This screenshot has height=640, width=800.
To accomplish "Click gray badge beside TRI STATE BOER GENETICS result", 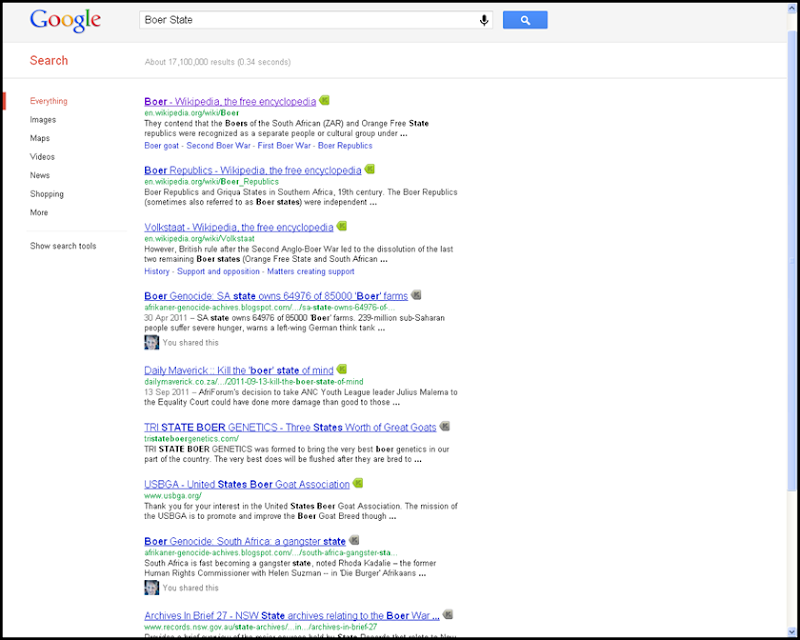I will 445,426.
